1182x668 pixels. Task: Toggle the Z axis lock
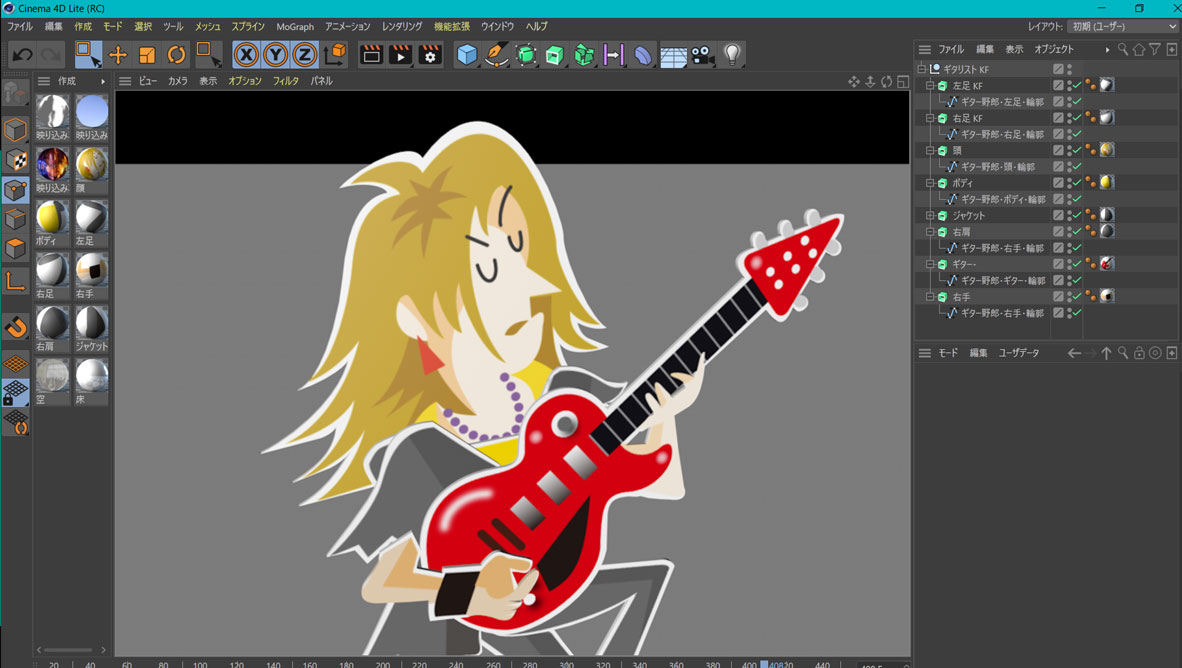[304, 55]
